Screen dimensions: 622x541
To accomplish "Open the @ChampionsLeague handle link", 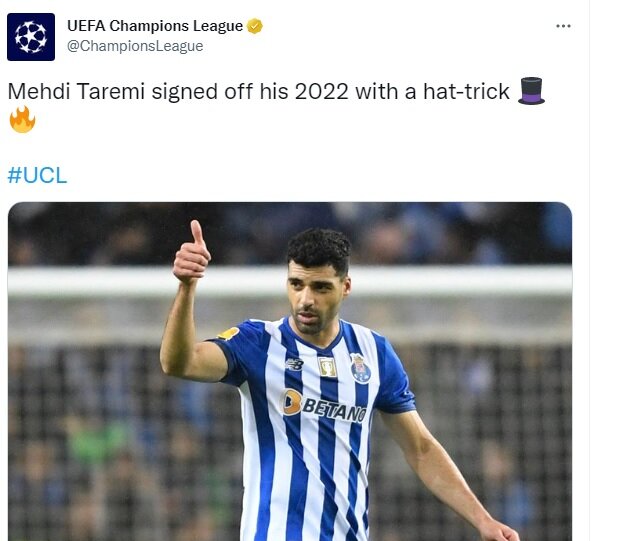I will (x=135, y=46).
